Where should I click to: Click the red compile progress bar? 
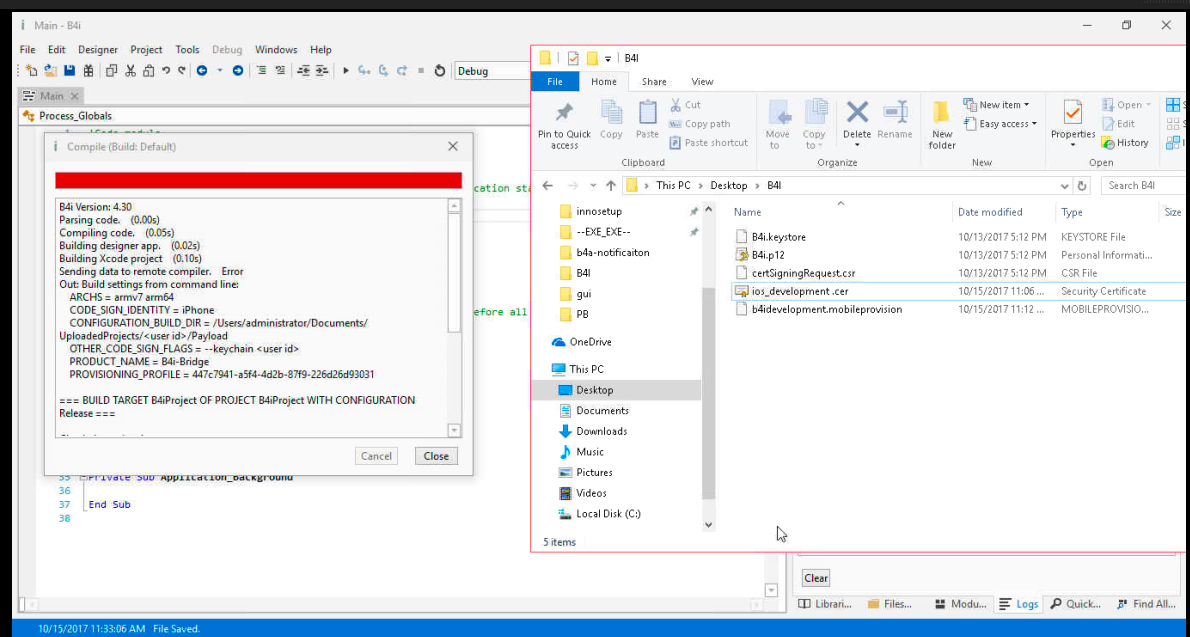coord(258,180)
